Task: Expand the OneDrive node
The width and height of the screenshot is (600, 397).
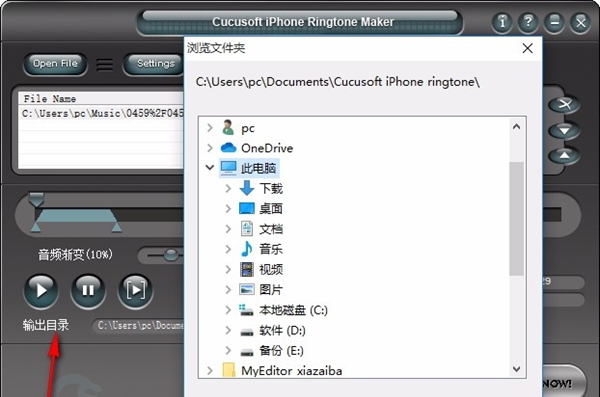Action: click(210, 148)
